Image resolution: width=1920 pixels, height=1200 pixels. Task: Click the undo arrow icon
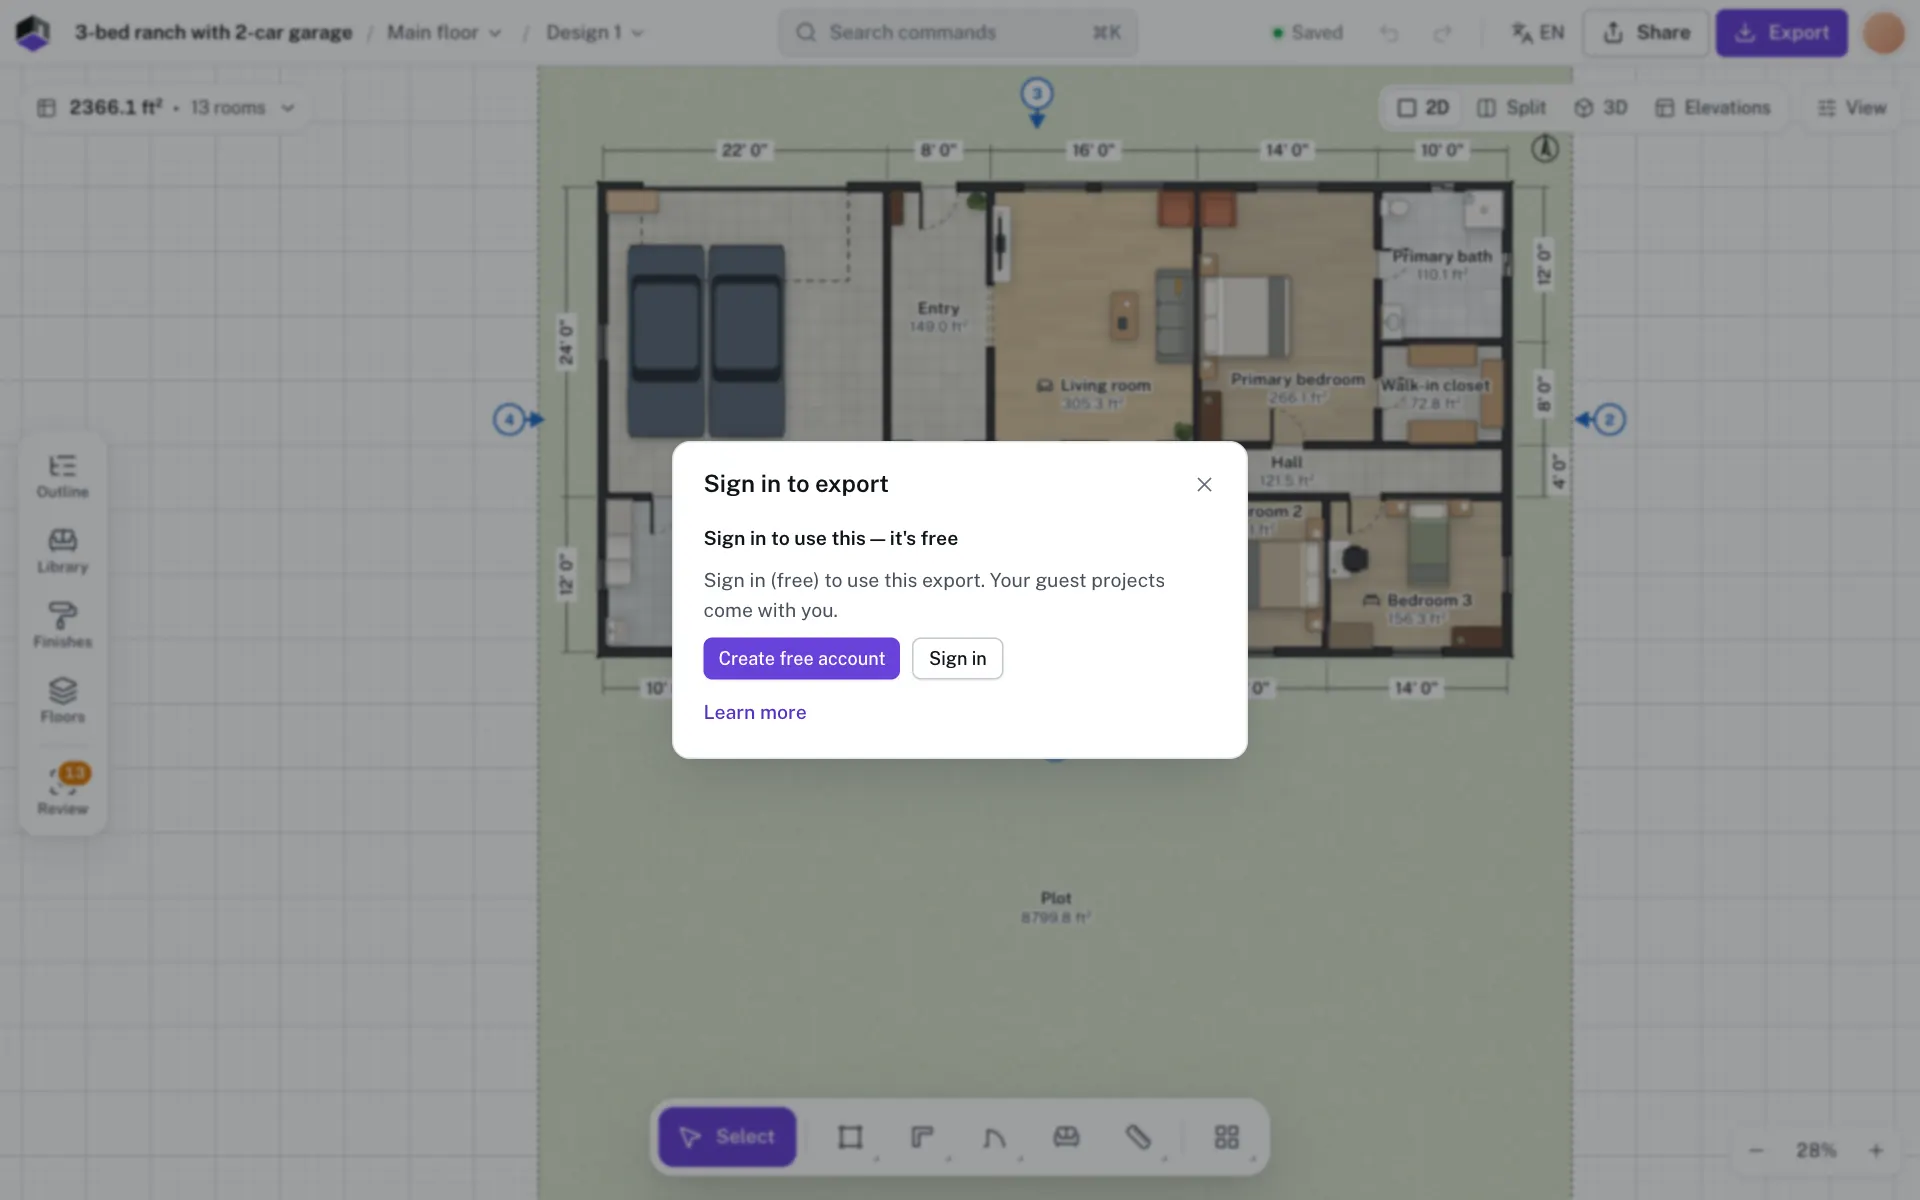(1389, 33)
